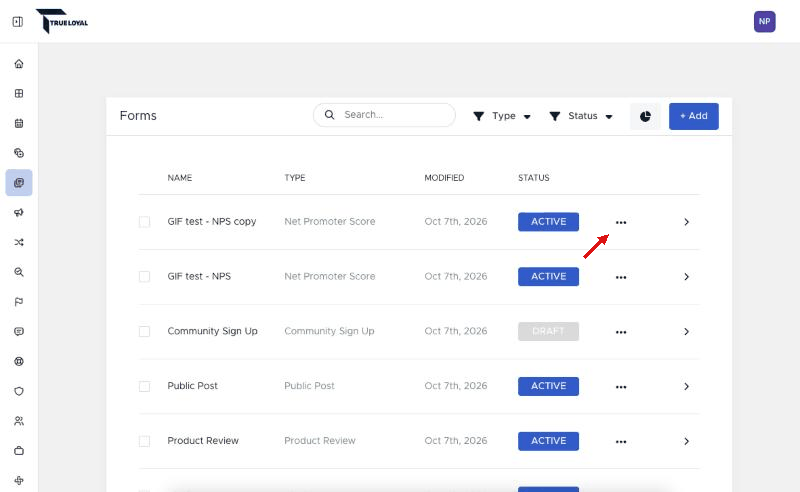This screenshot has height=492, width=800.
Task: Open the briefcase sidebar icon
Action: 19,451
